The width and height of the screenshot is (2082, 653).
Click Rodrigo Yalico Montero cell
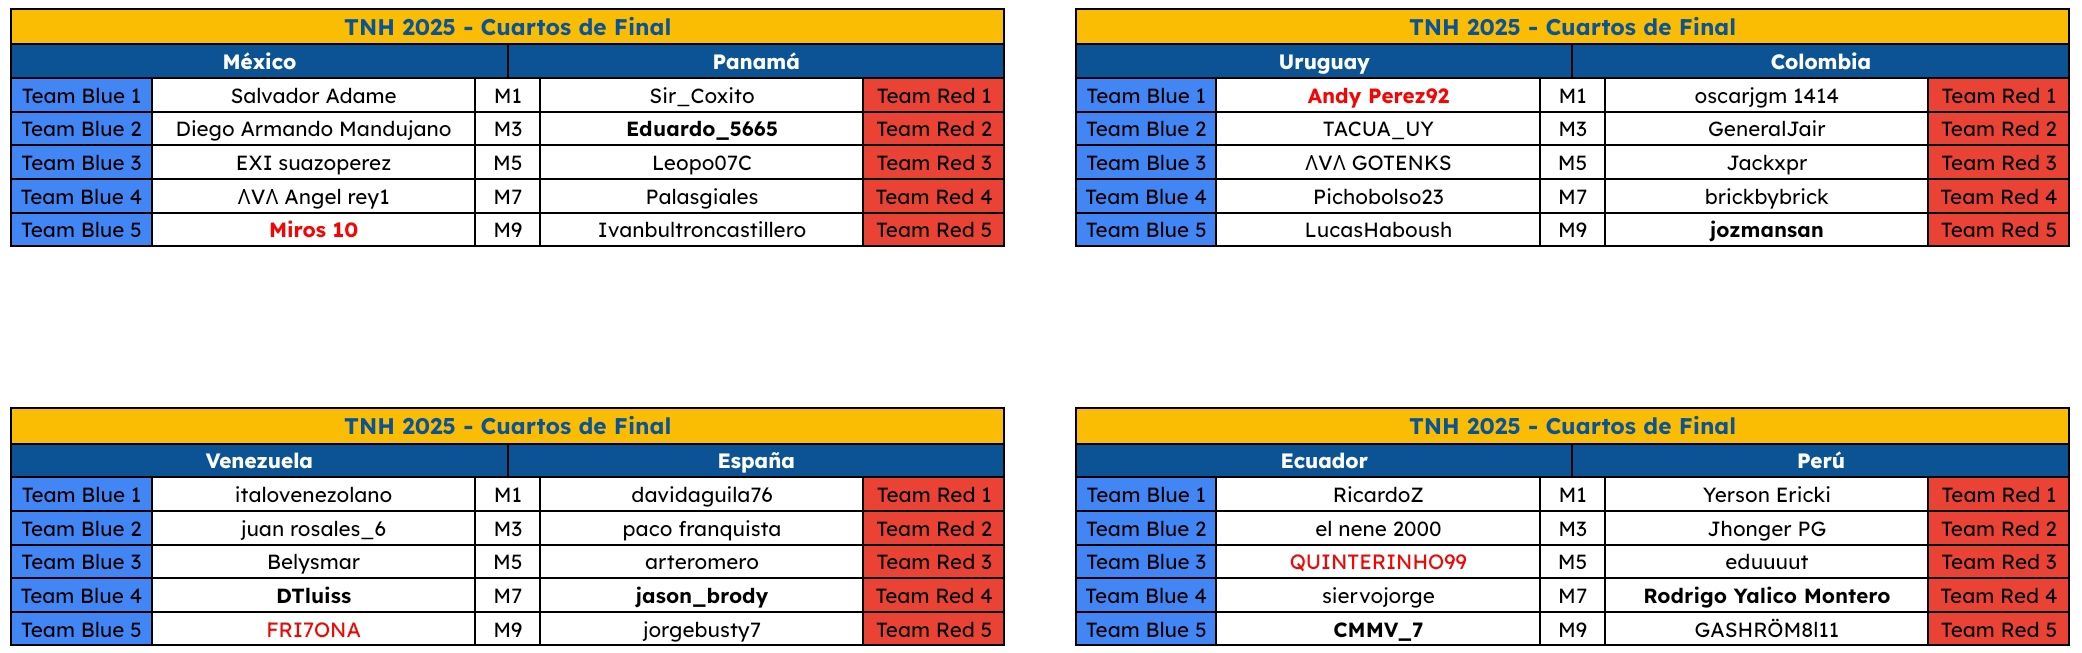point(1766,596)
